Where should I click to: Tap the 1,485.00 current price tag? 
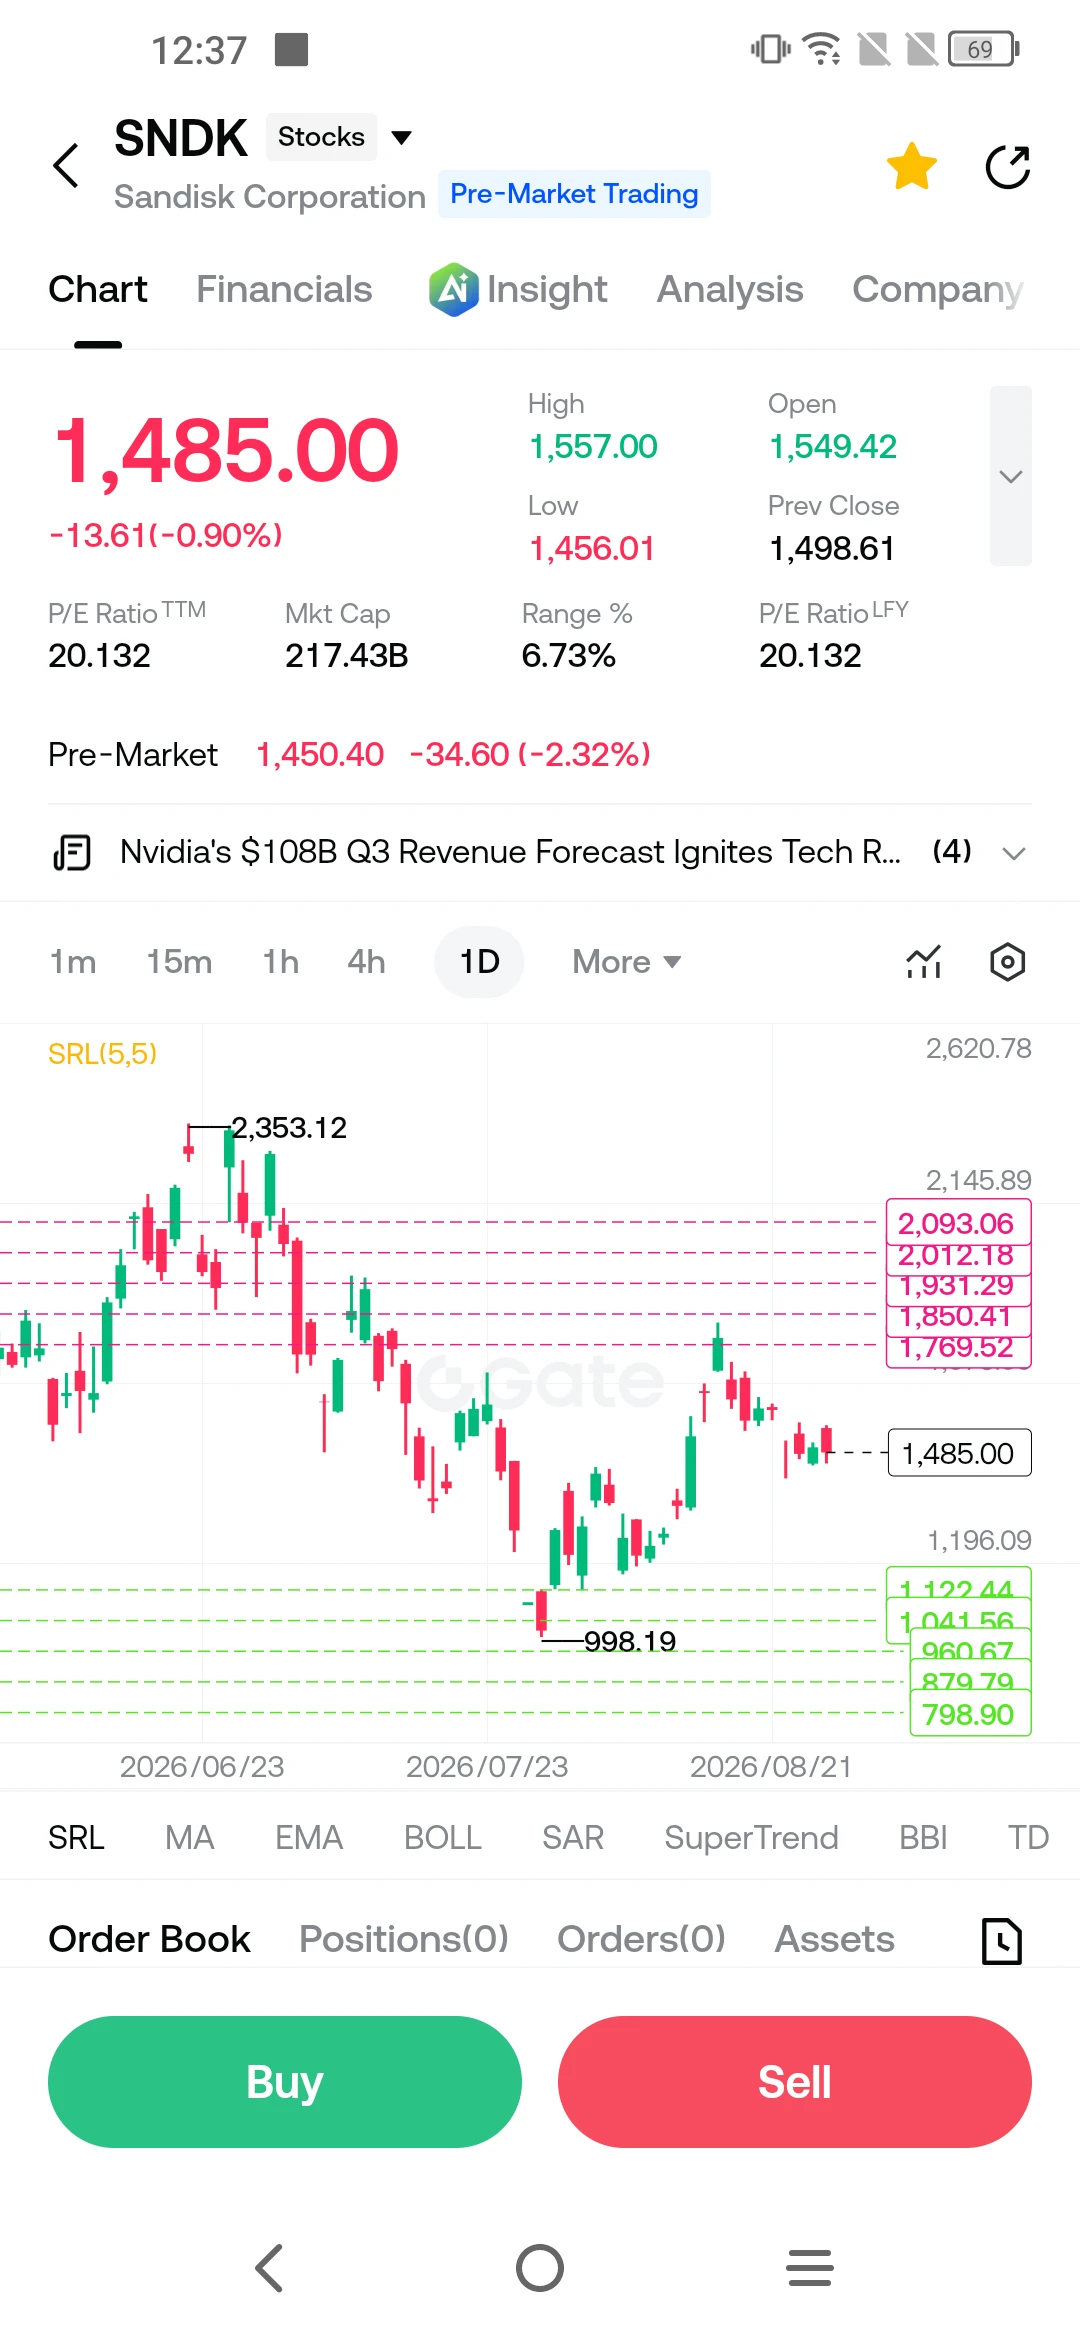point(959,1453)
